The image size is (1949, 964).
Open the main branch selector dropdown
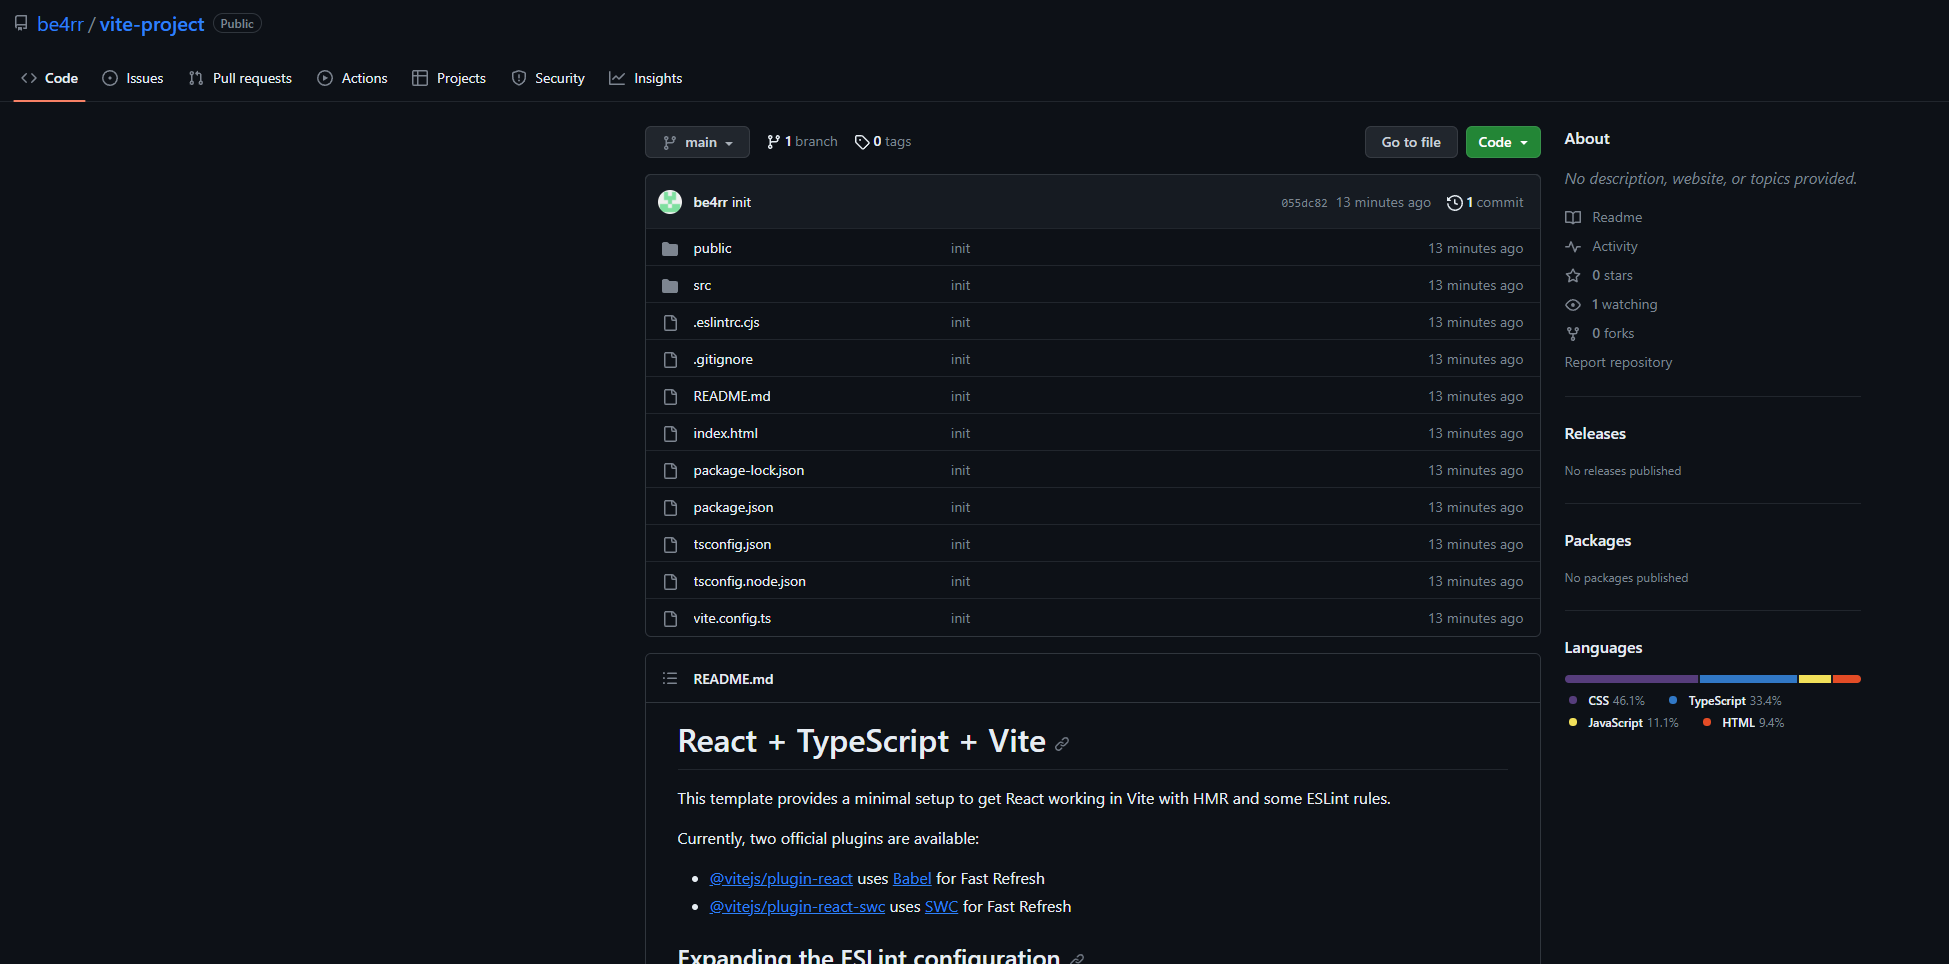point(697,142)
